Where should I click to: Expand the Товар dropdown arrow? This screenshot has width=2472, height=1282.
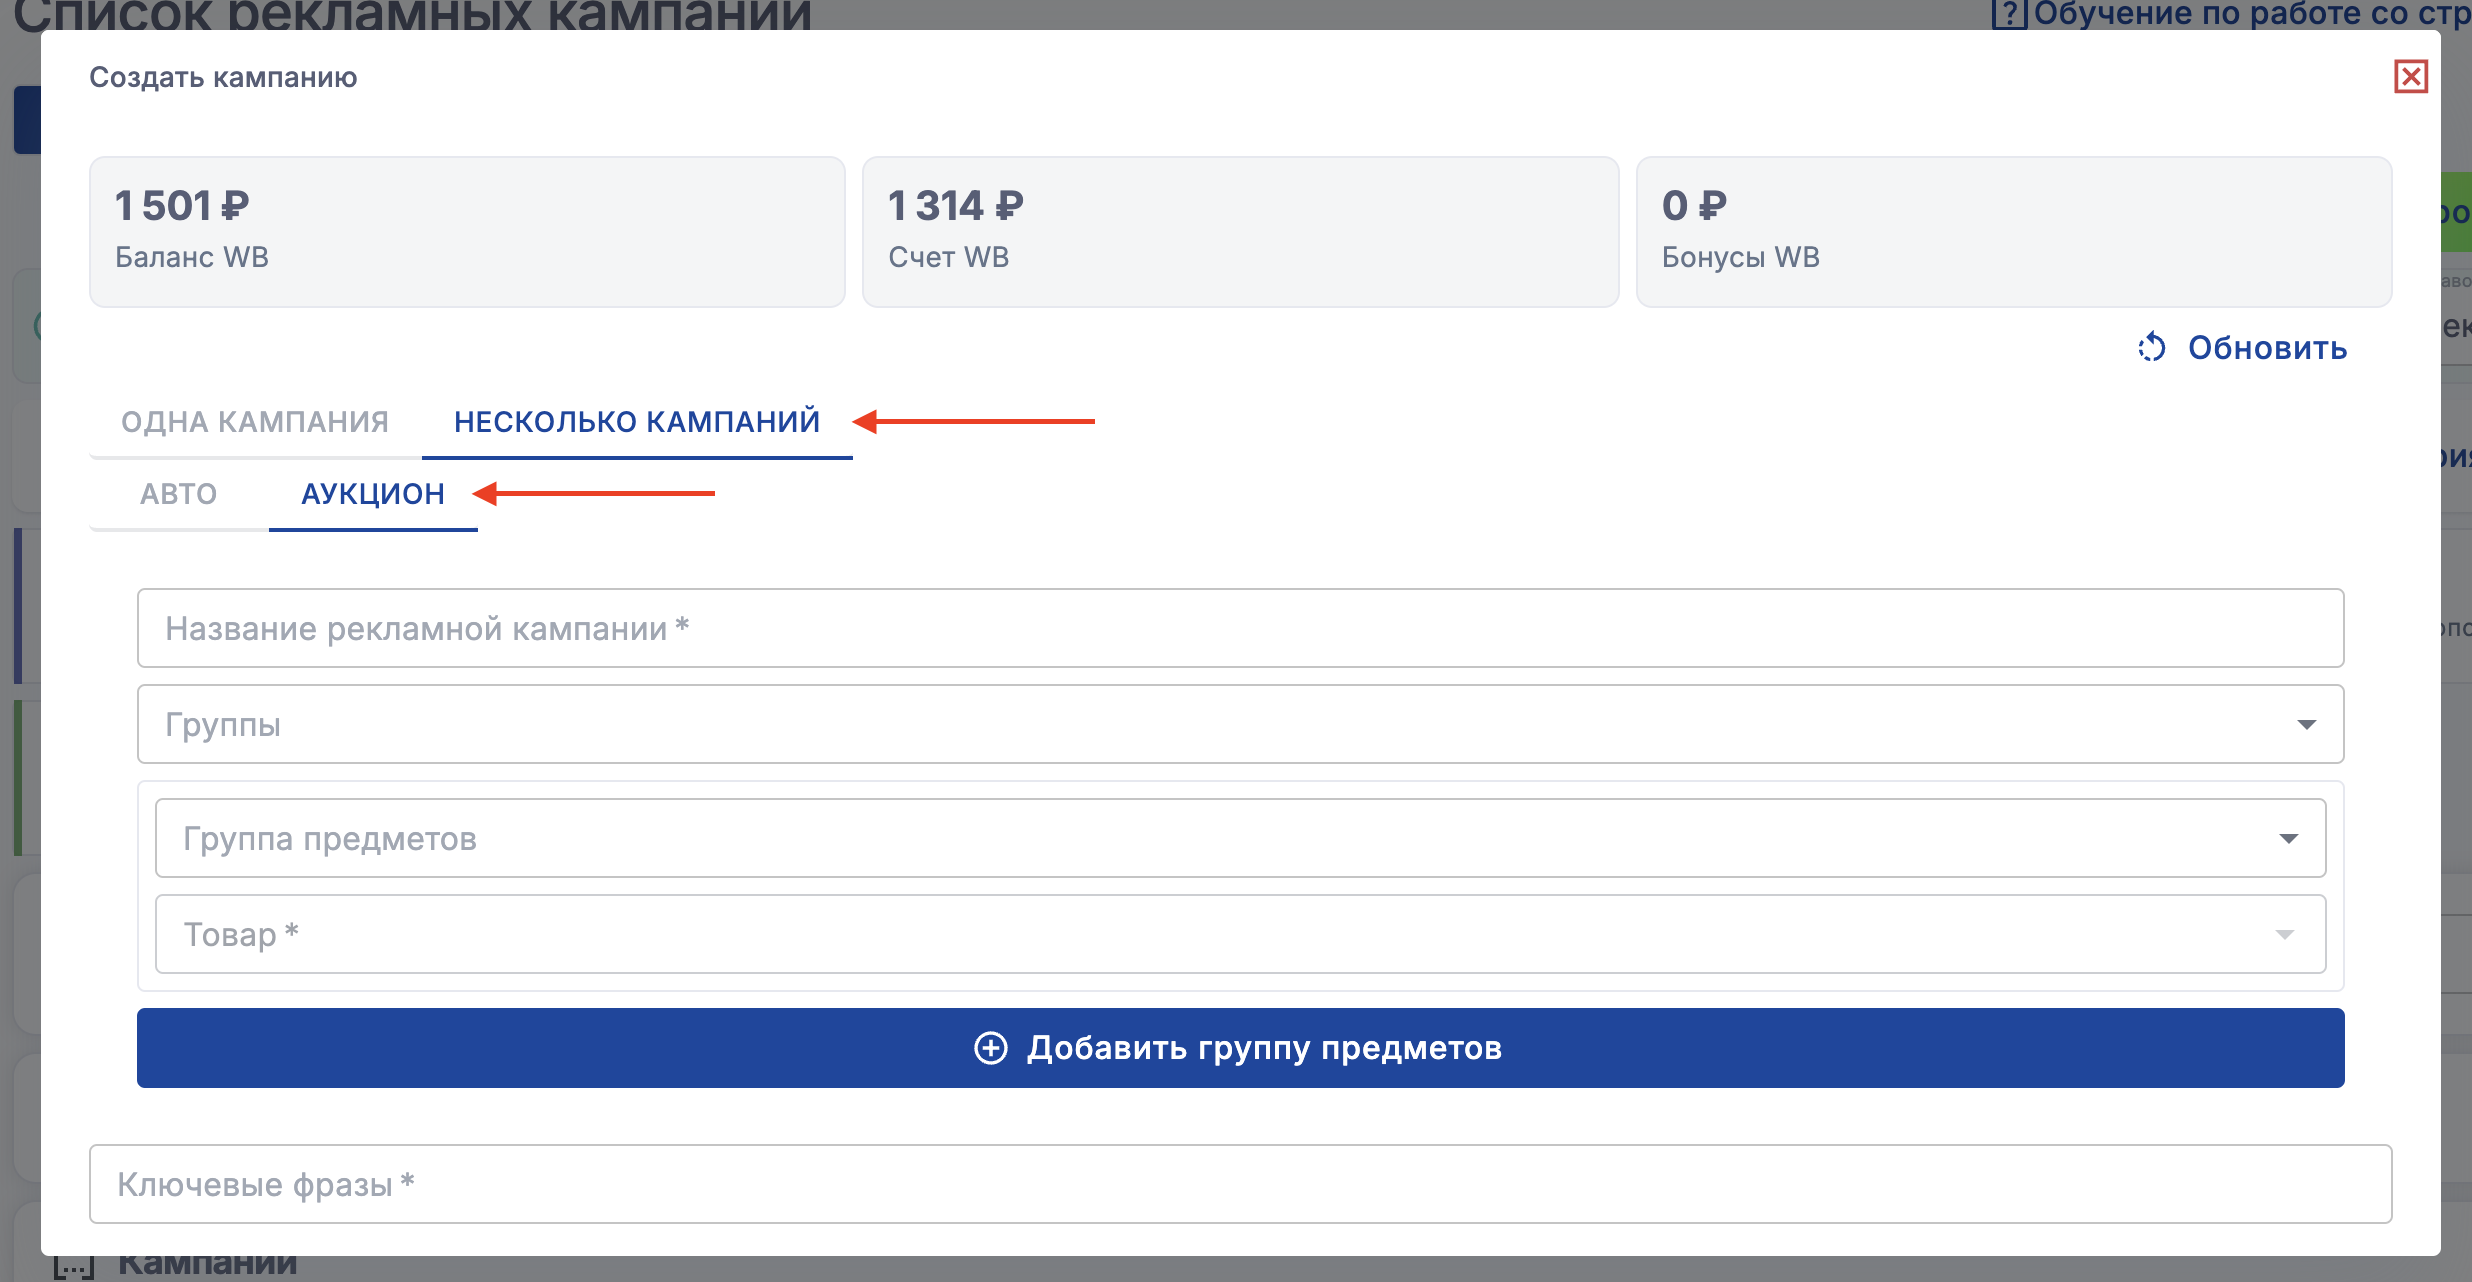click(2284, 934)
